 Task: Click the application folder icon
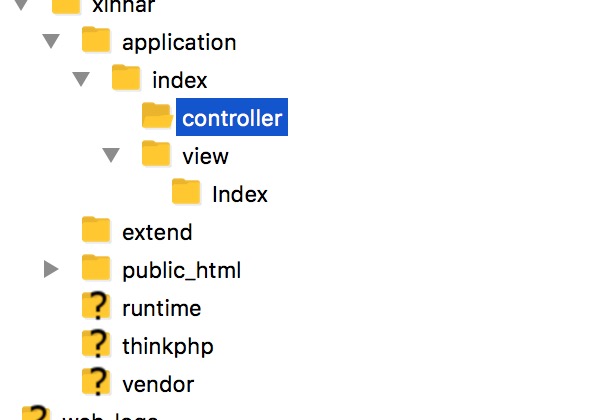pos(96,40)
